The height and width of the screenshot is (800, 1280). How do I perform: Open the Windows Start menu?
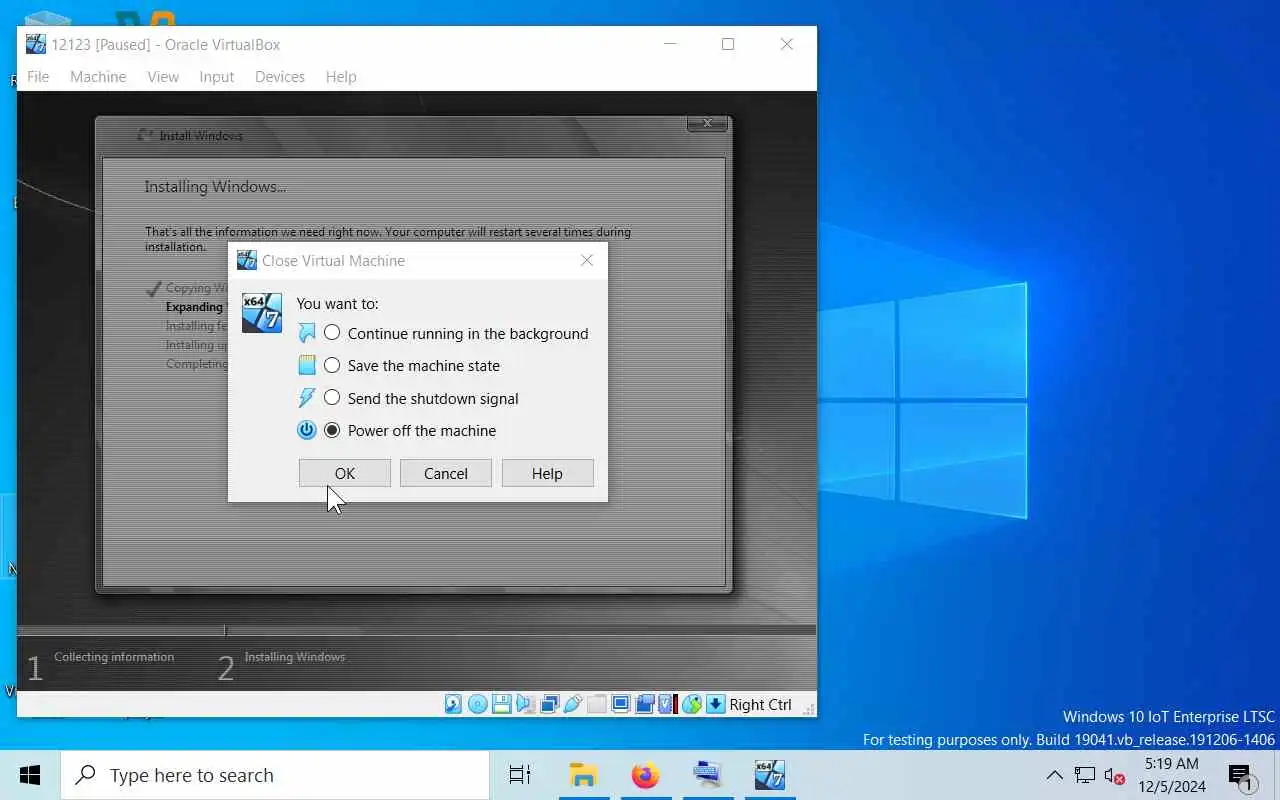click(x=30, y=775)
